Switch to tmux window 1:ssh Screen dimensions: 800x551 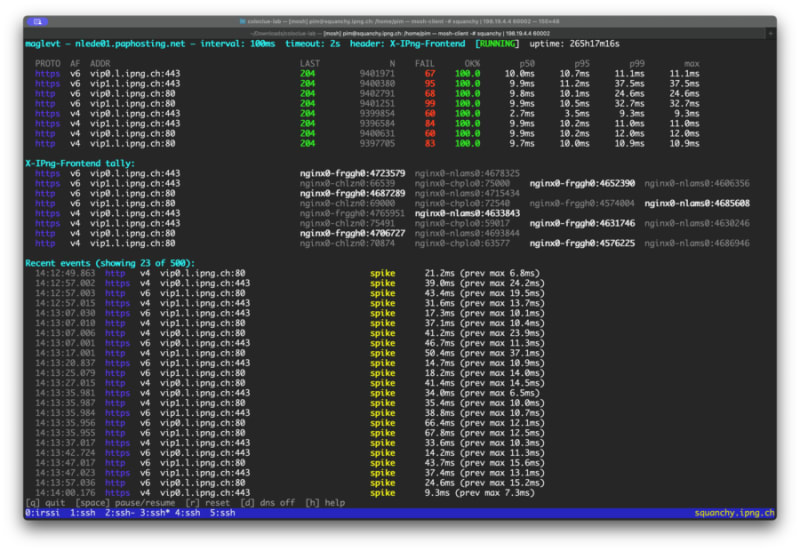83,513
